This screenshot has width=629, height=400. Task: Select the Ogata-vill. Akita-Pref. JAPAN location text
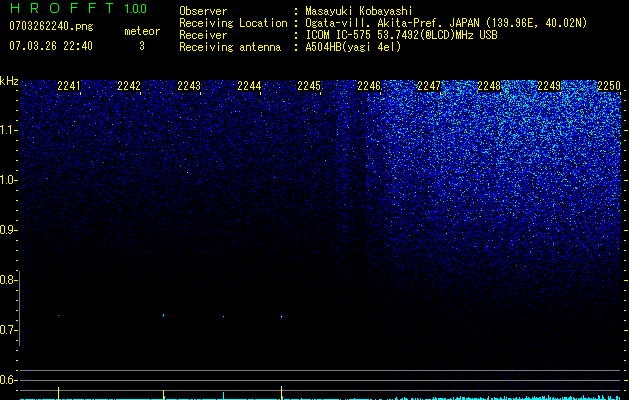tap(446, 23)
